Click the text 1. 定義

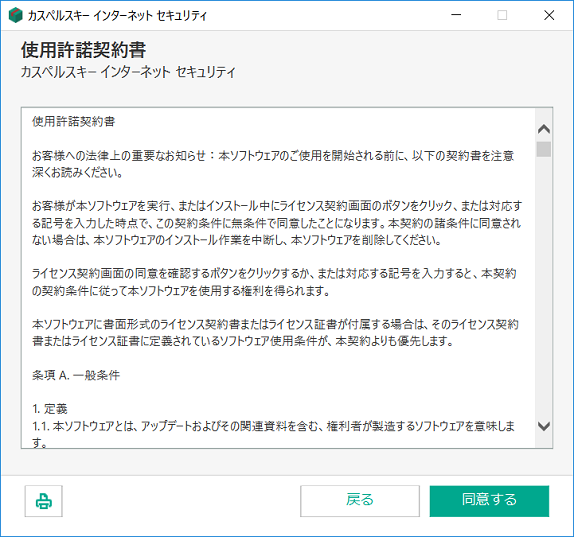(50, 409)
